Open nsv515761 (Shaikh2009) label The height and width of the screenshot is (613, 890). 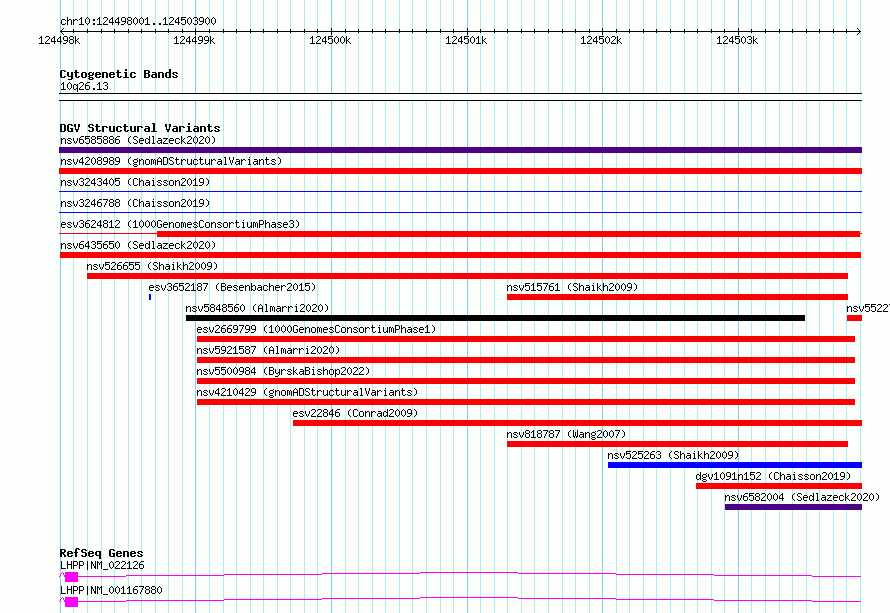tap(572, 287)
